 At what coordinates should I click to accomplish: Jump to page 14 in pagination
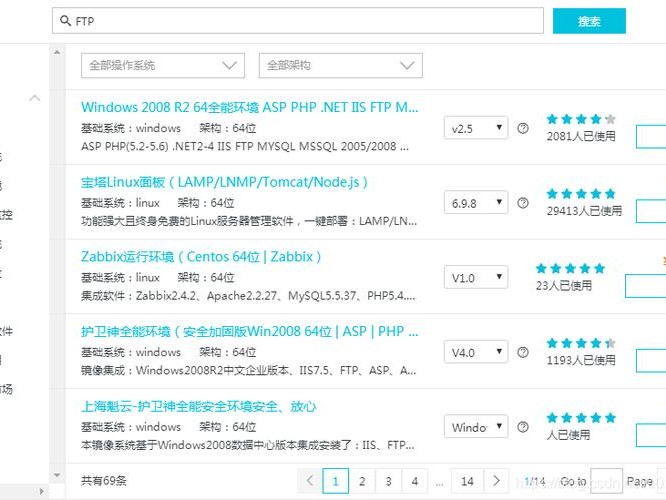467,481
